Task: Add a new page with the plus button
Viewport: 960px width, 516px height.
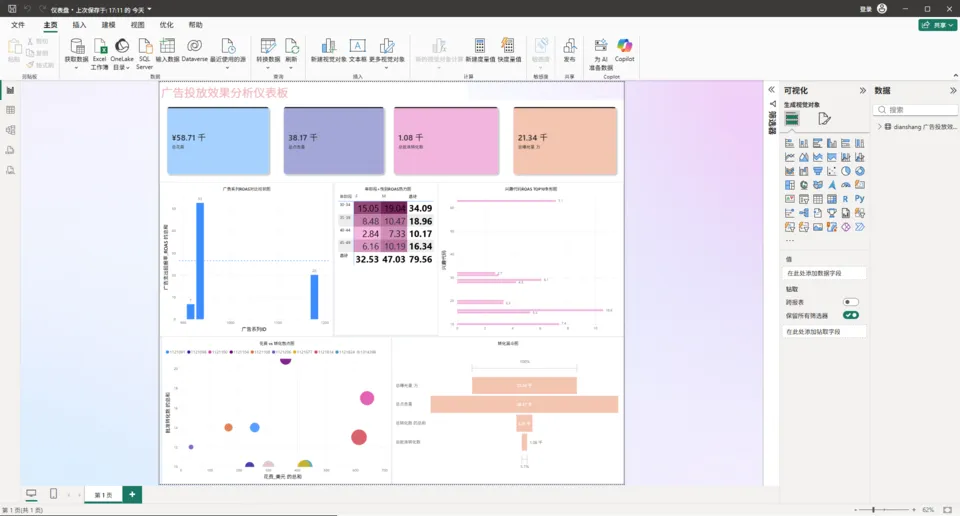Action: [132, 495]
